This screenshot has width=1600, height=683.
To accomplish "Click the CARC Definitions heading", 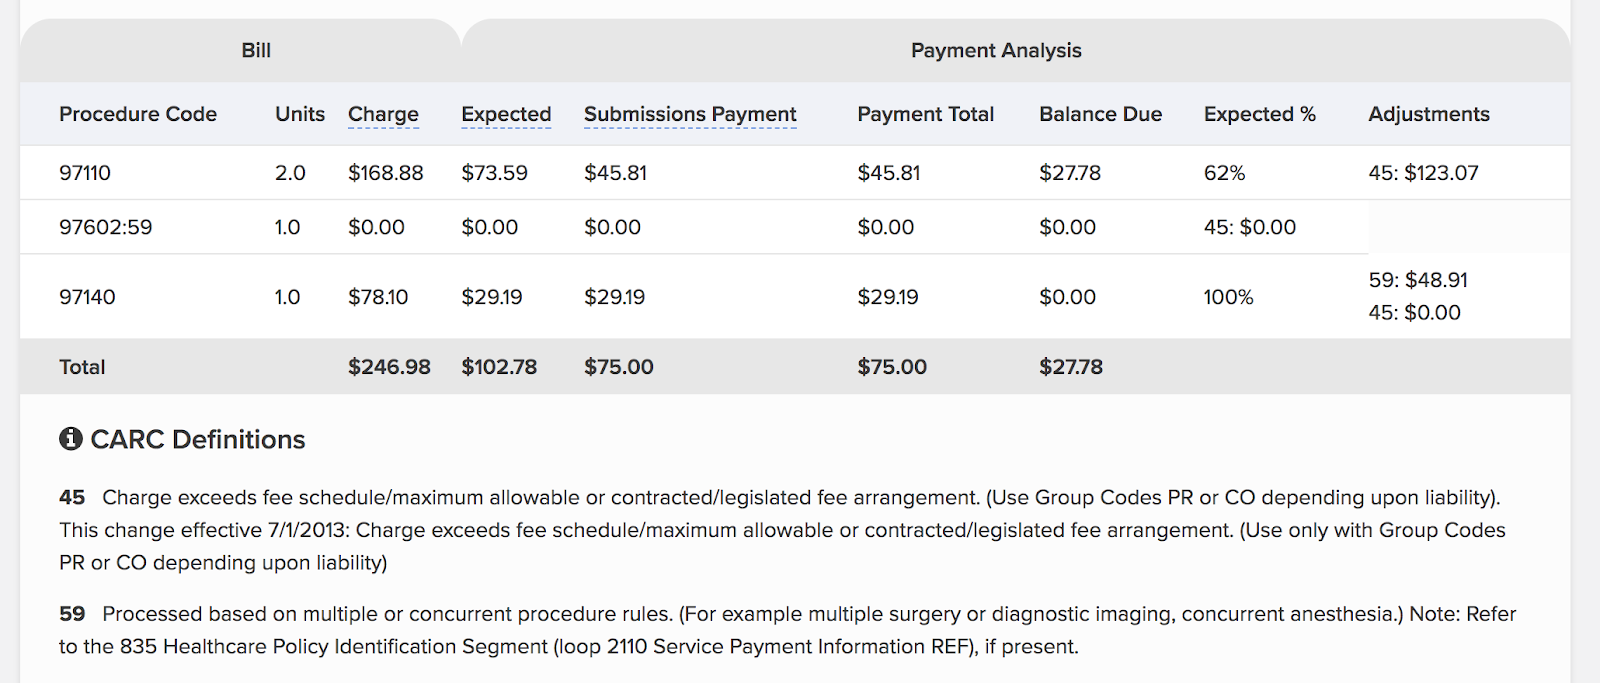I will click(x=198, y=439).
